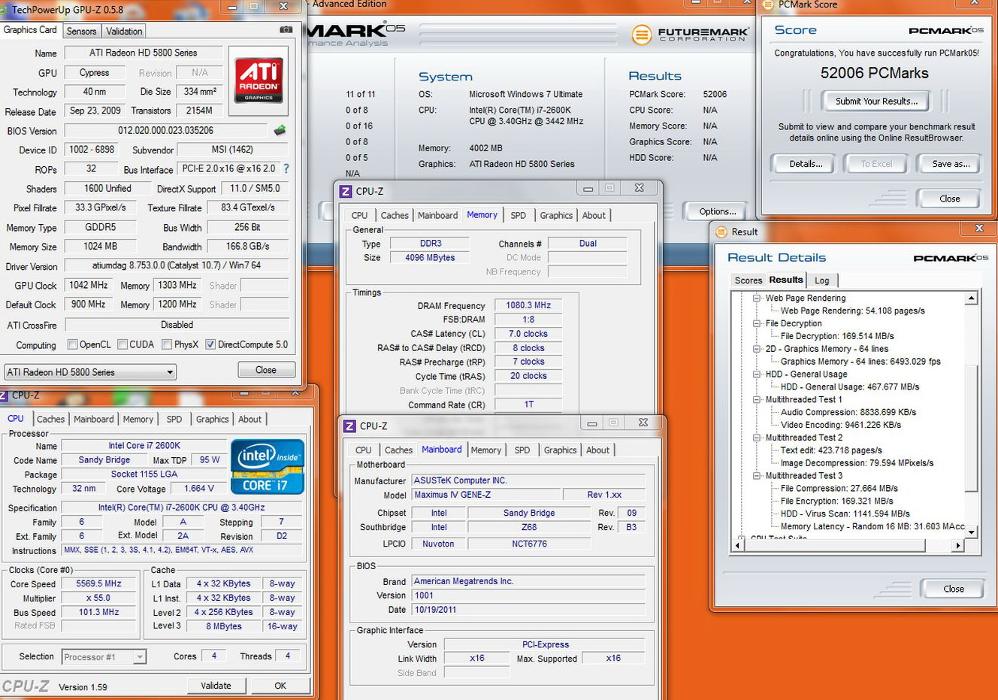Click the Multiplier x 55.0 value

[98, 598]
